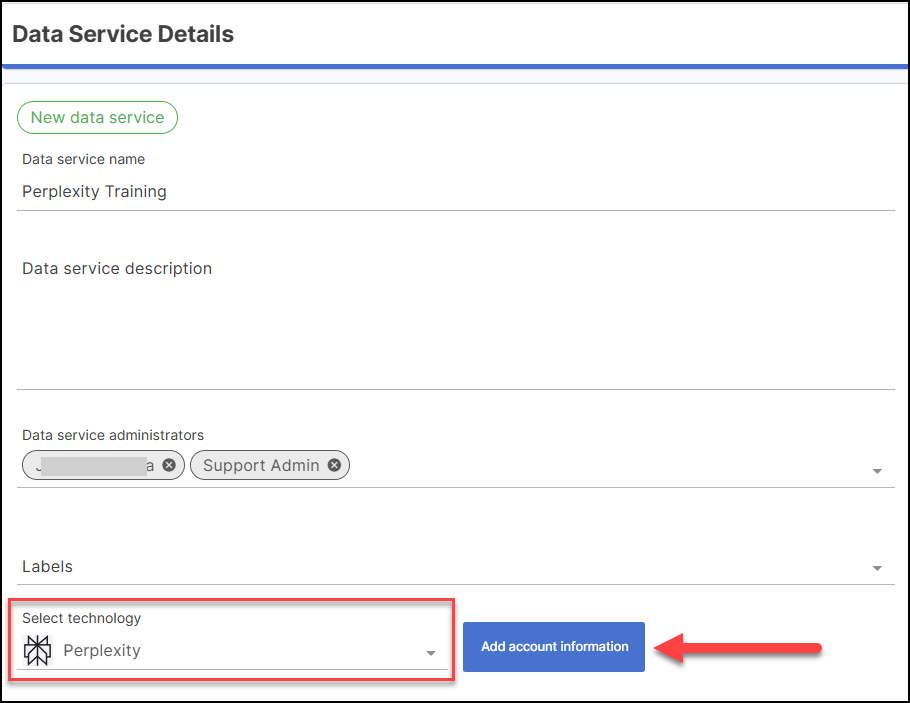
Task: Click the Labels field text
Action: pyautogui.click(x=48, y=566)
